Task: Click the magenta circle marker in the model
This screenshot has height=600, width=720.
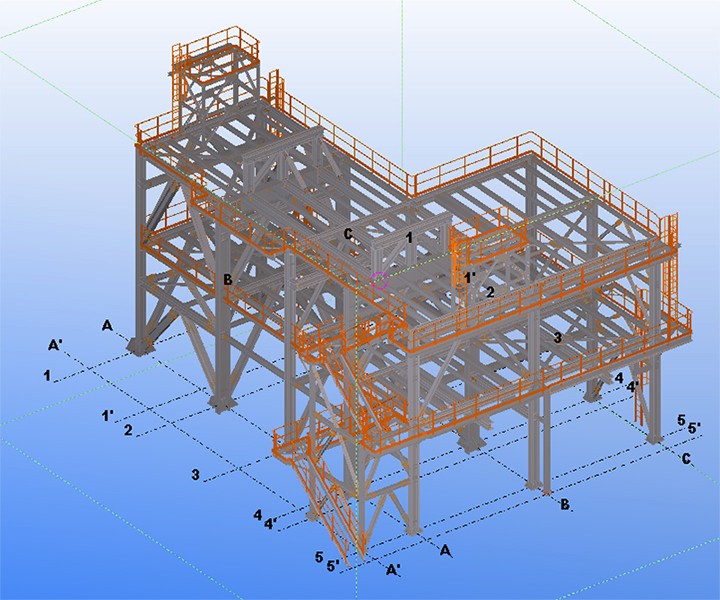Action: tap(379, 281)
